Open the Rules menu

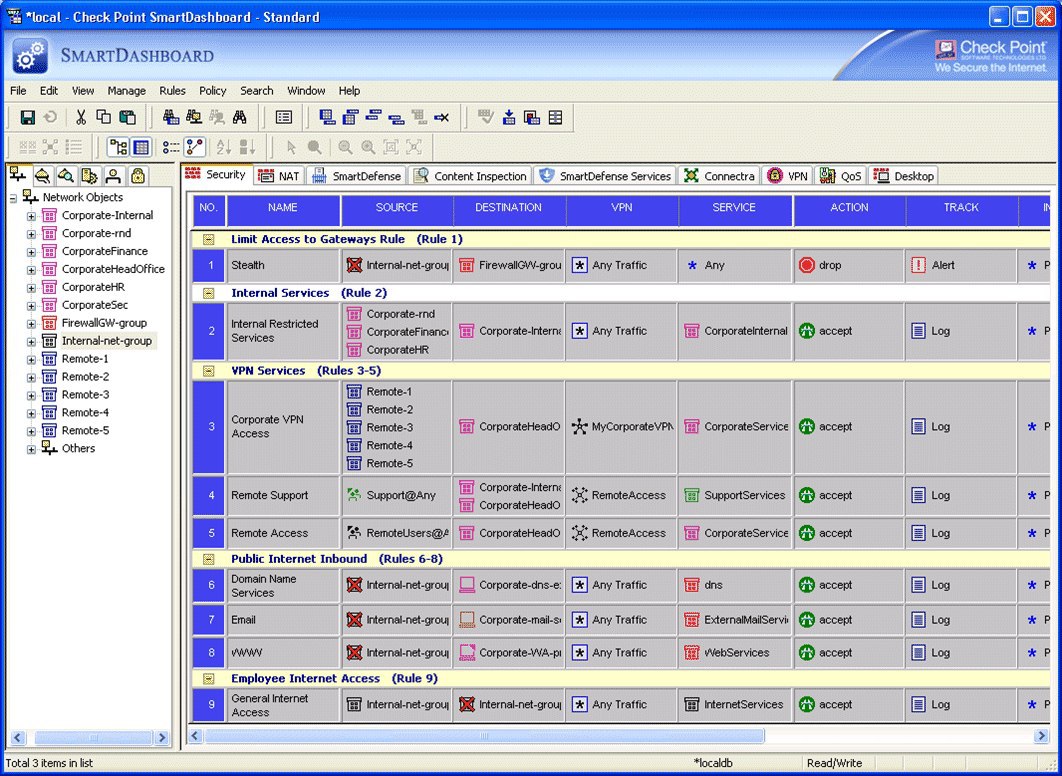(172, 91)
